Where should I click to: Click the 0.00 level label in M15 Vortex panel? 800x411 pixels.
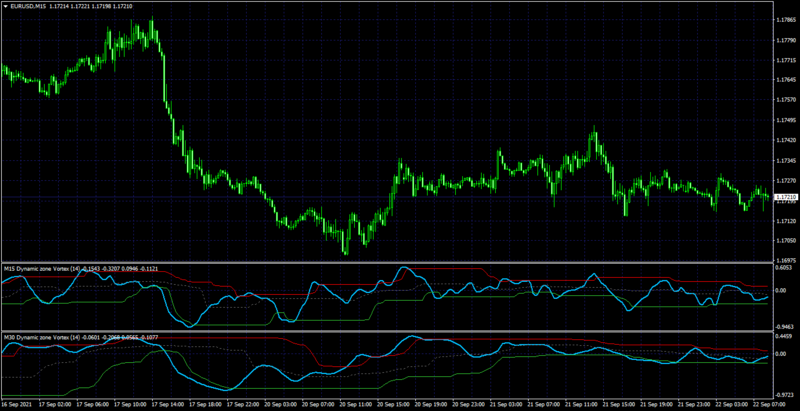(781, 290)
